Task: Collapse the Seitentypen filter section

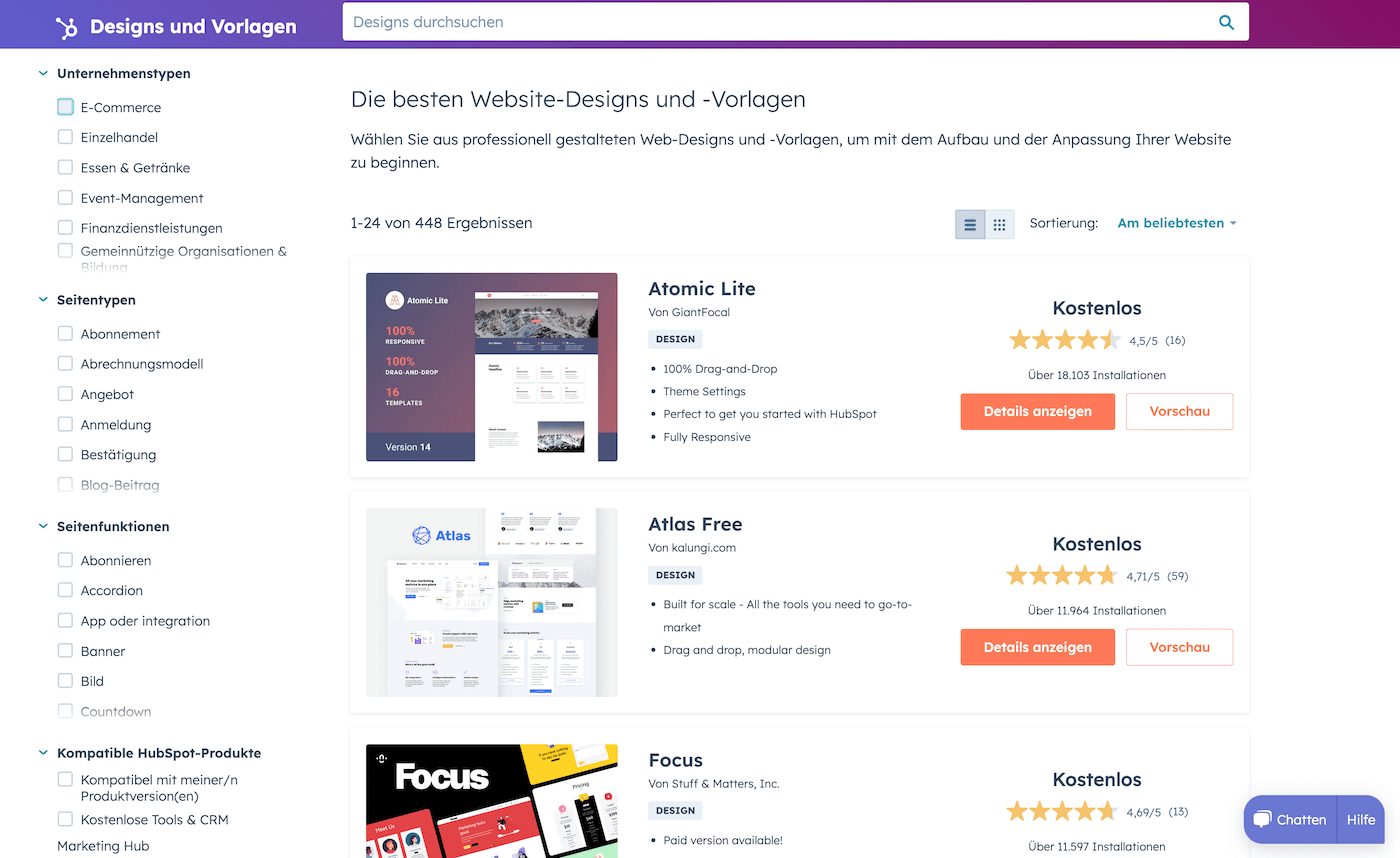Action: click(43, 300)
